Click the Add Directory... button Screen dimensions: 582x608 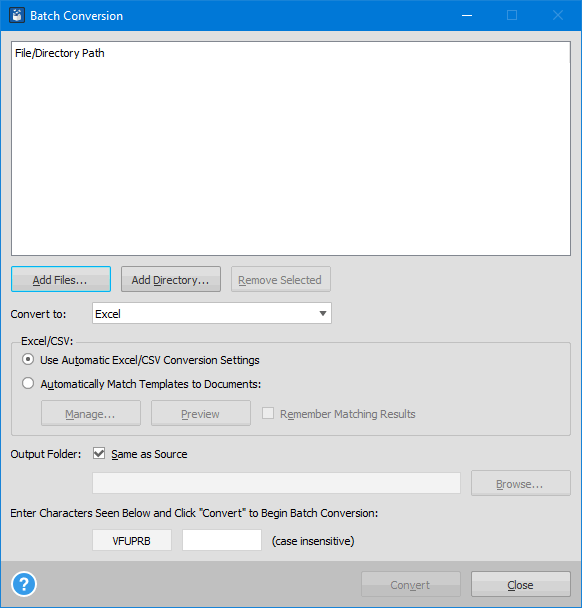(171, 279)
